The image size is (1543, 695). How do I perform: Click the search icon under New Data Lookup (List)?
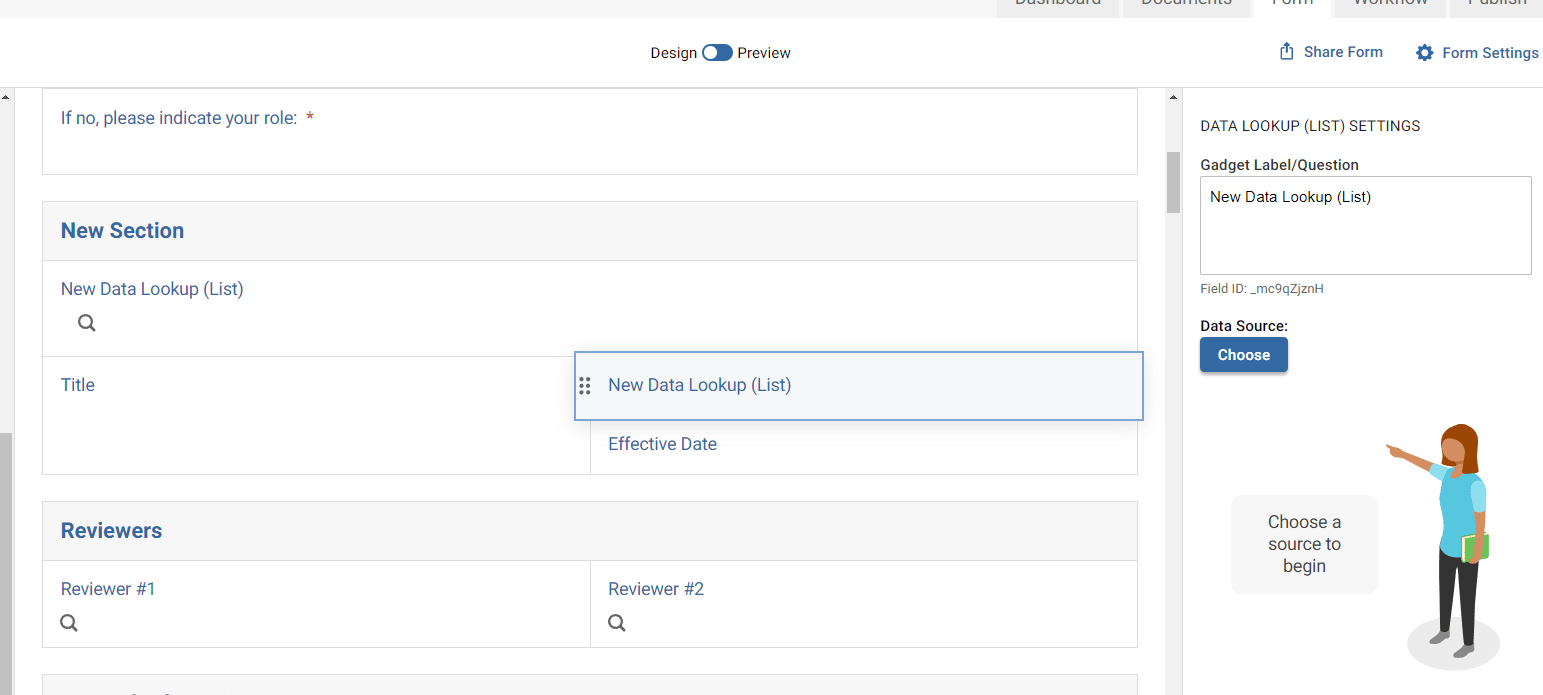[x=86, y=322]
